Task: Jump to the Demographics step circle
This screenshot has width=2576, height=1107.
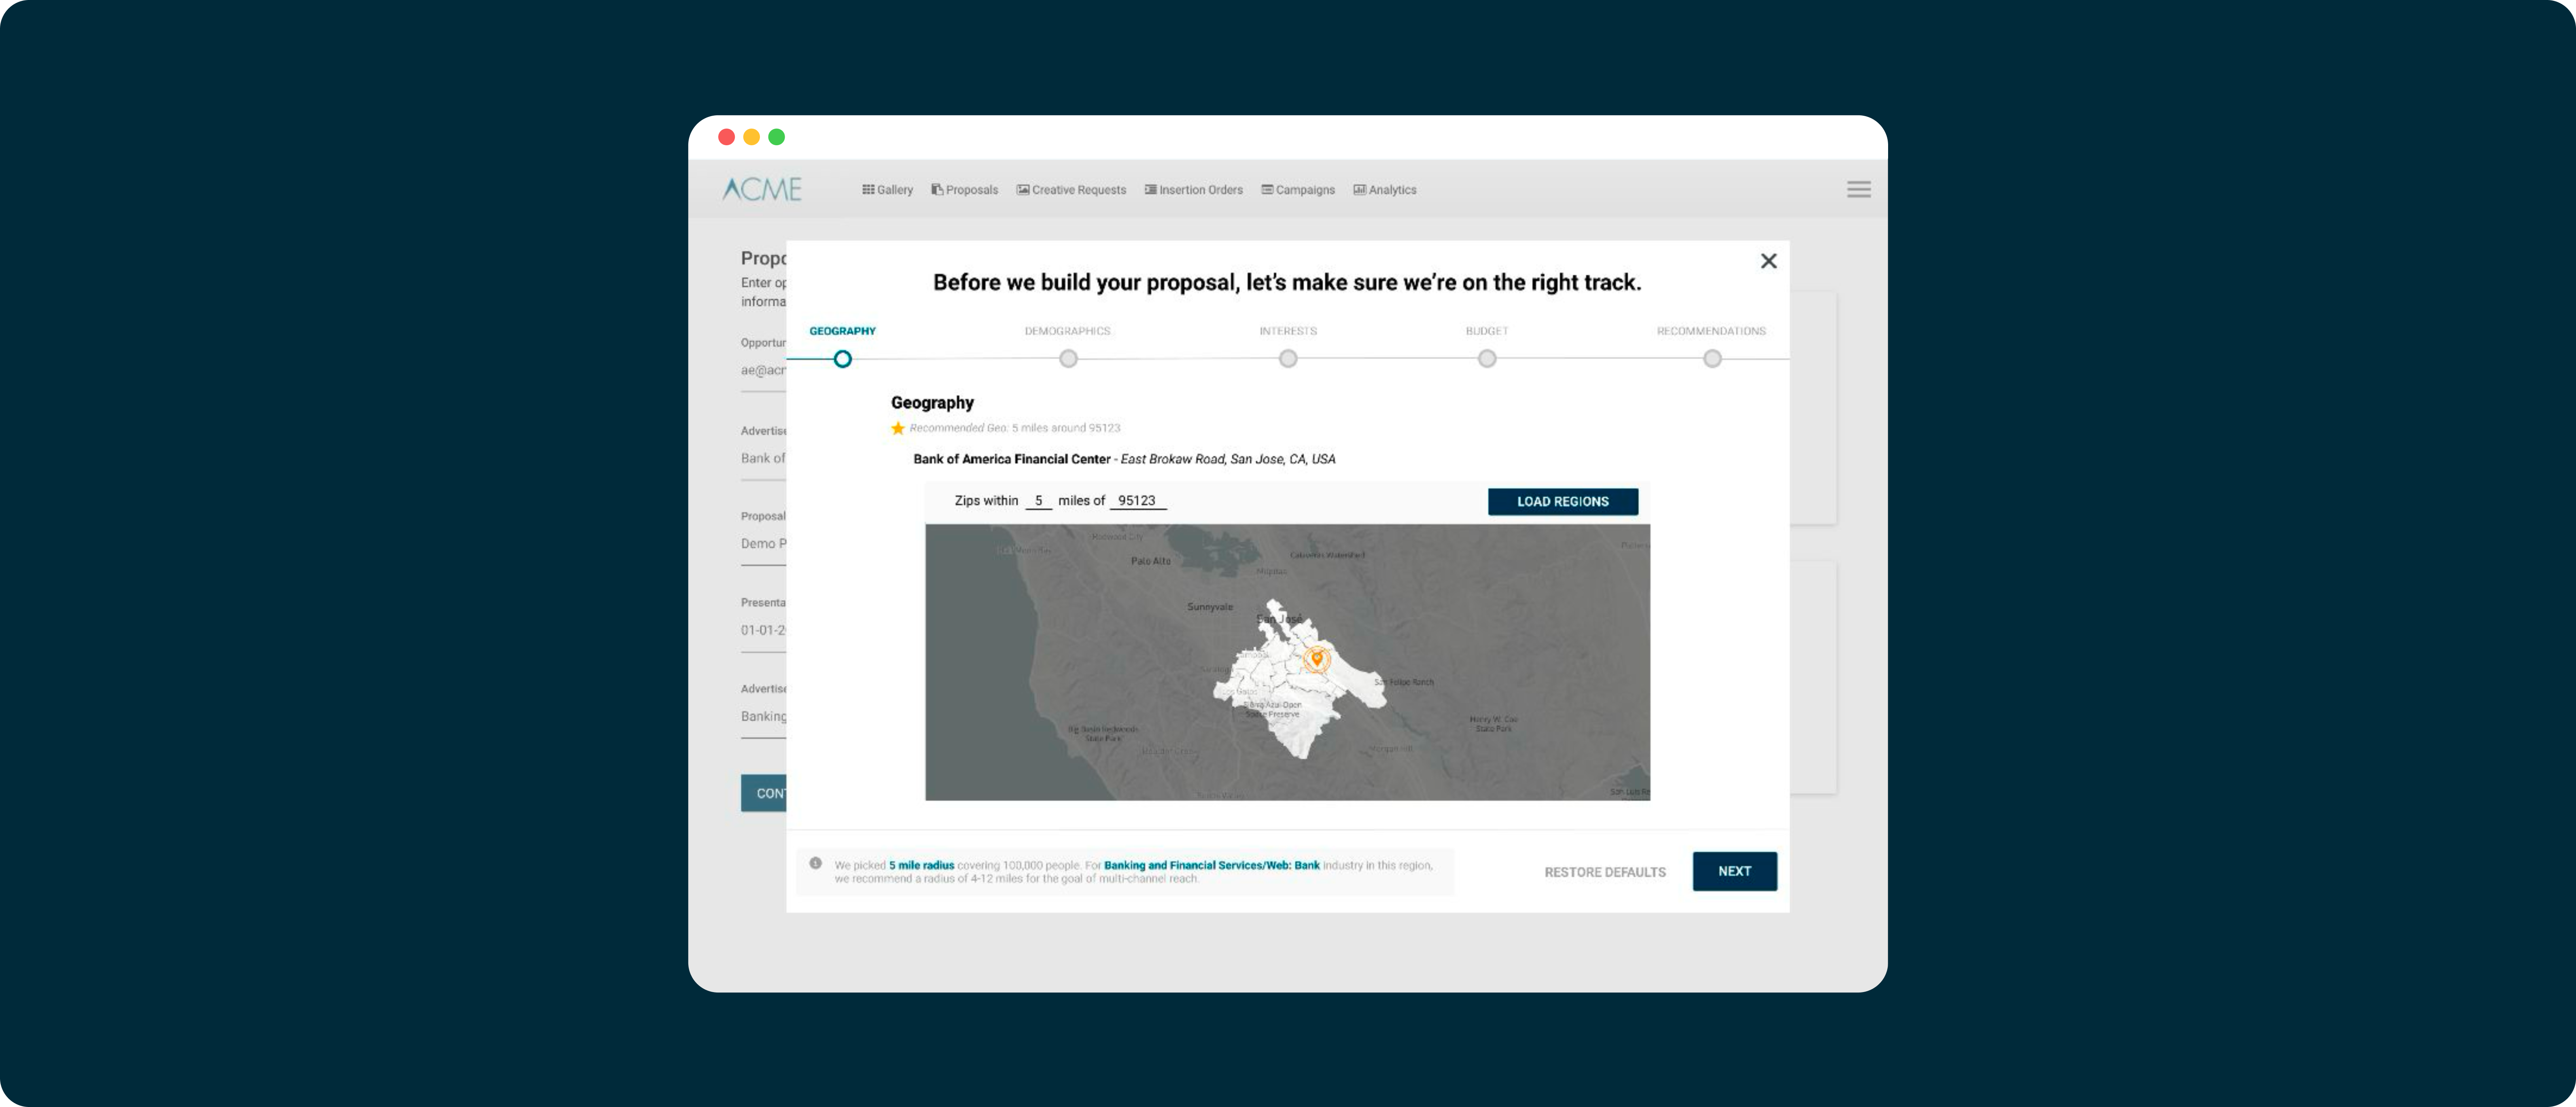Action: [1068, 359]
